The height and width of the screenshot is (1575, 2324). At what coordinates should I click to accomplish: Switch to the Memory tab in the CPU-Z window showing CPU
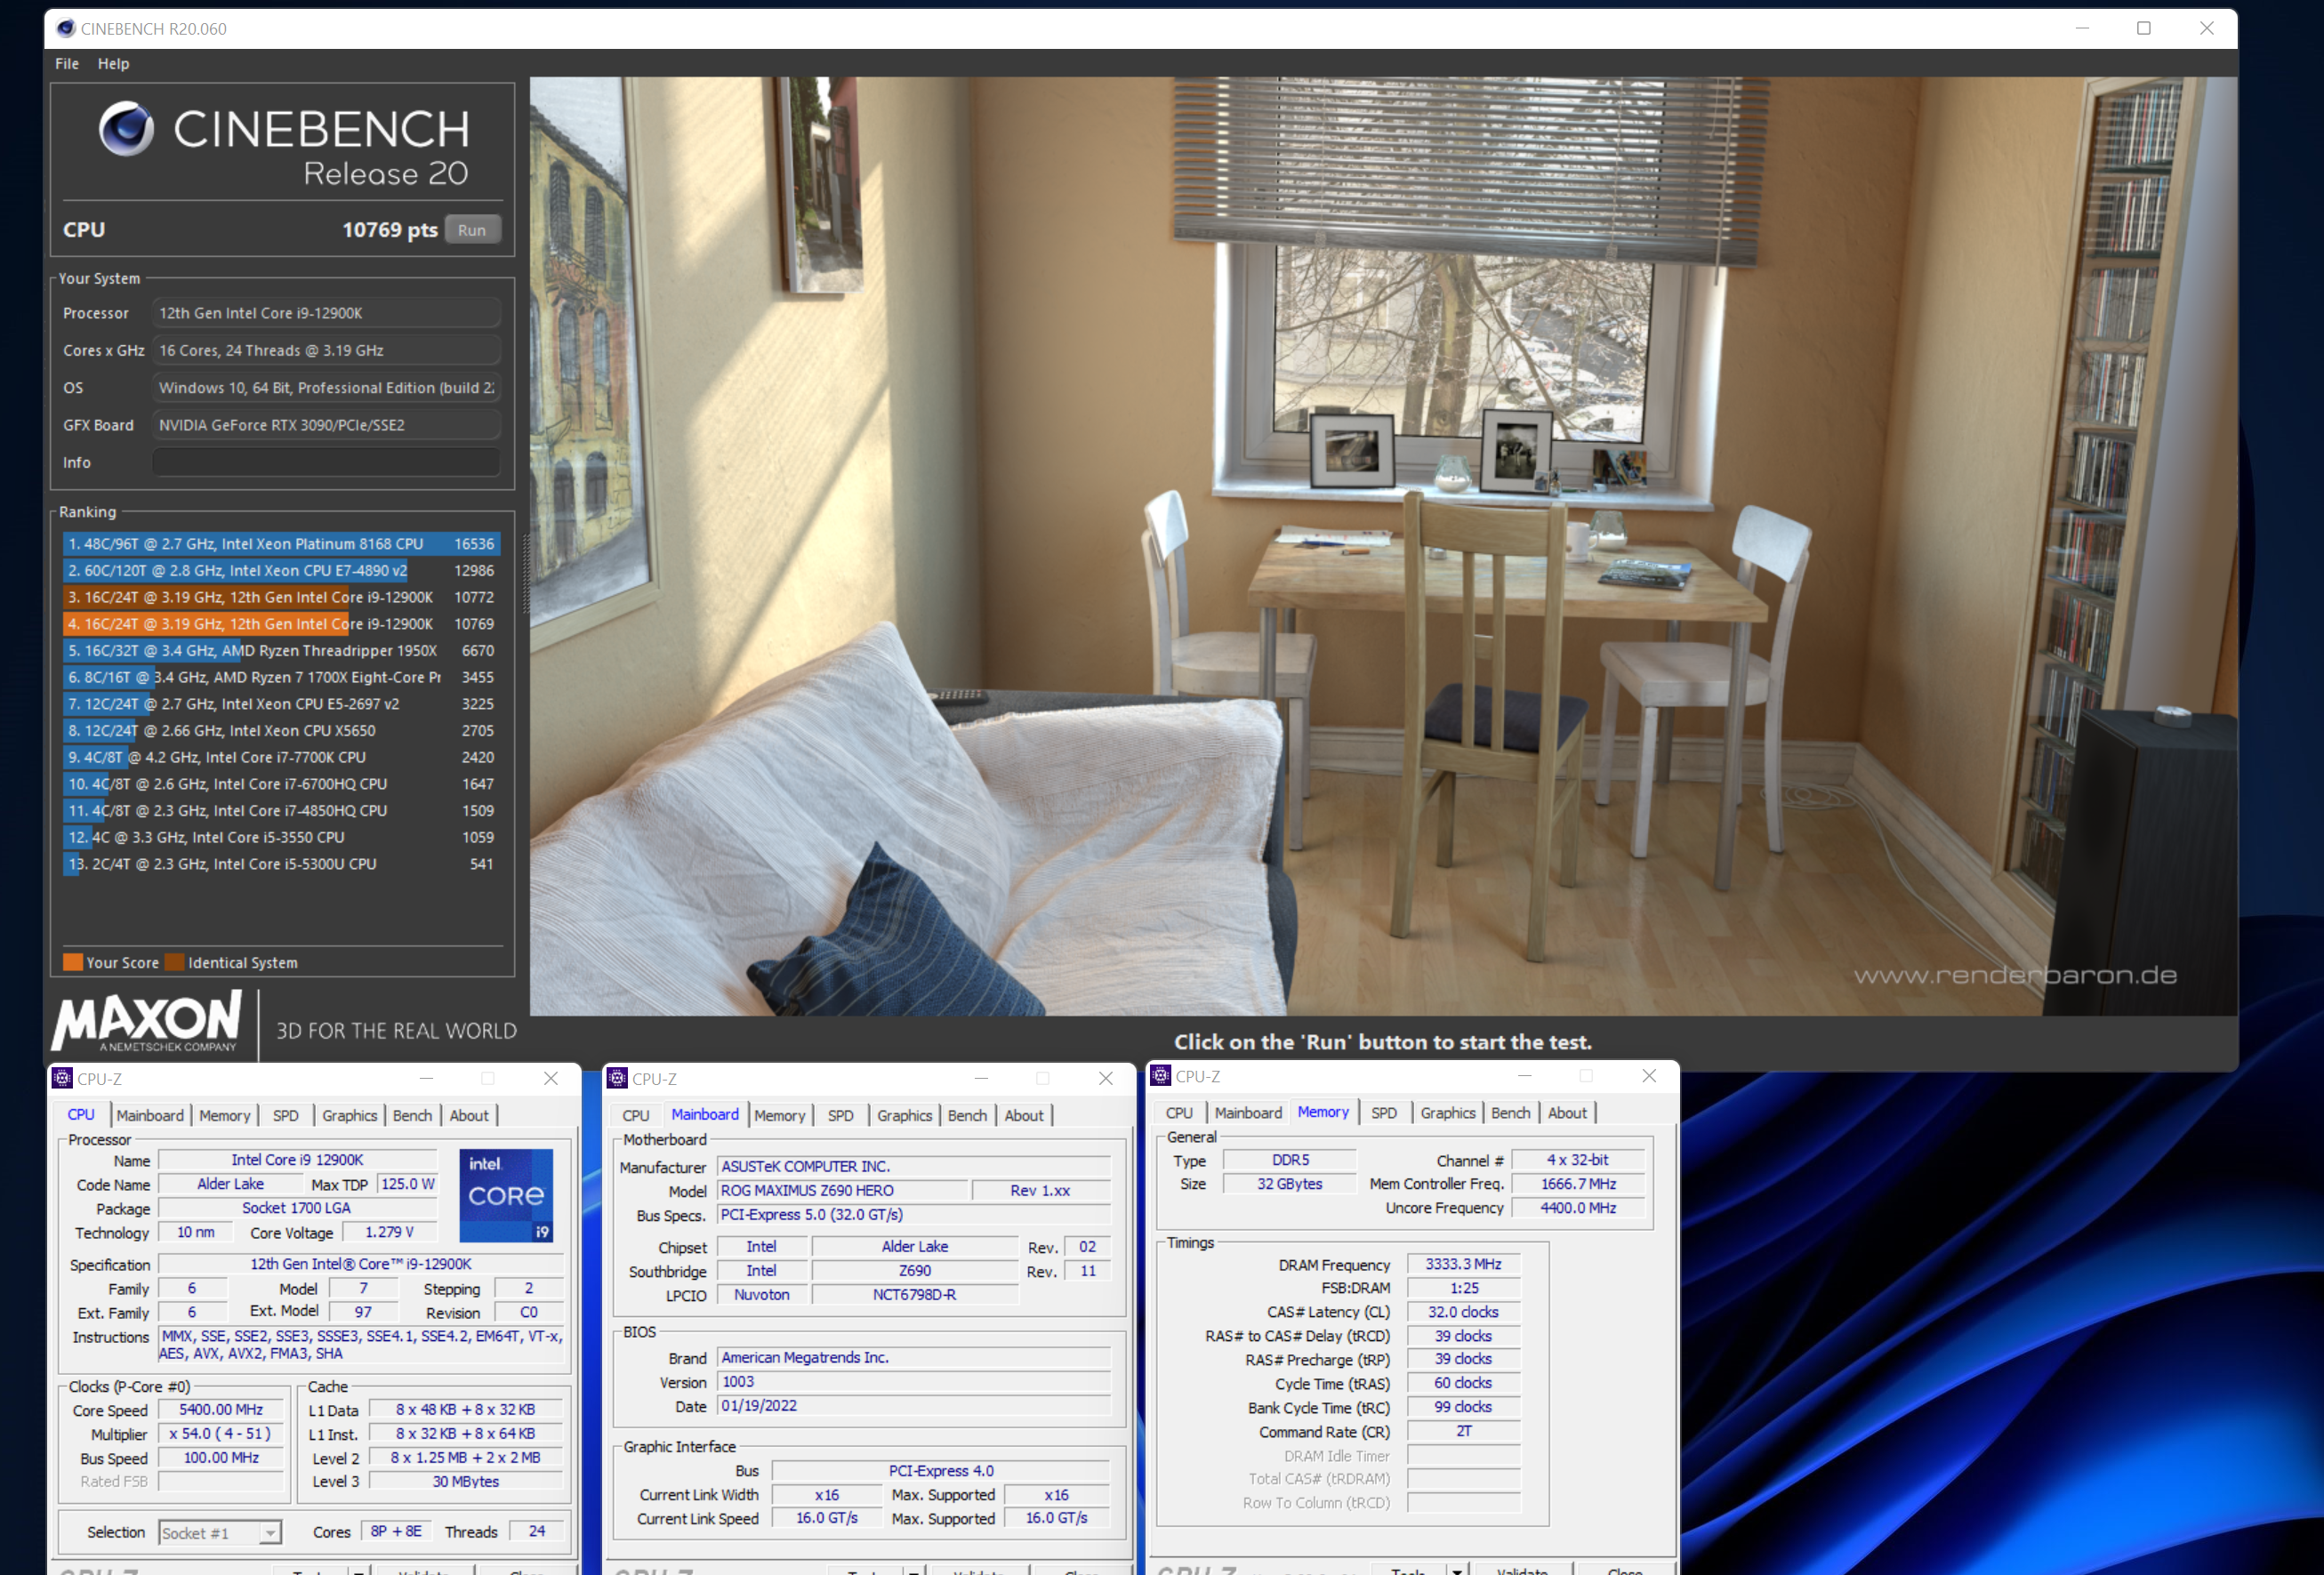[224, 1115]
